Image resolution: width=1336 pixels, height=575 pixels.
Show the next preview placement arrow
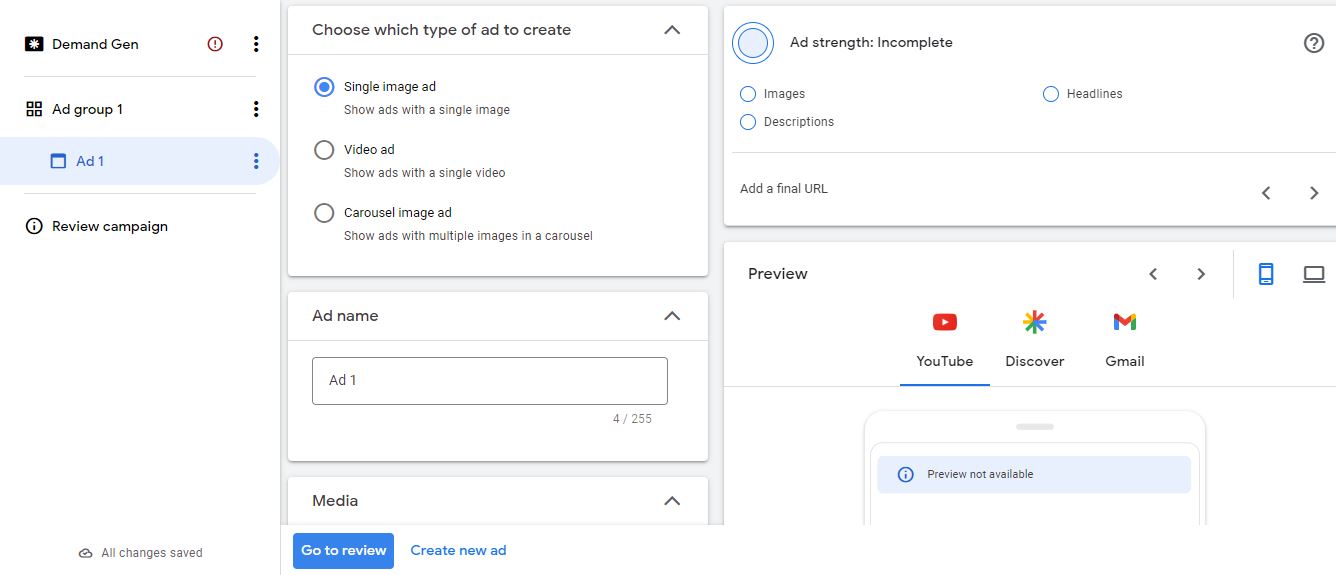coord(1201,274)
